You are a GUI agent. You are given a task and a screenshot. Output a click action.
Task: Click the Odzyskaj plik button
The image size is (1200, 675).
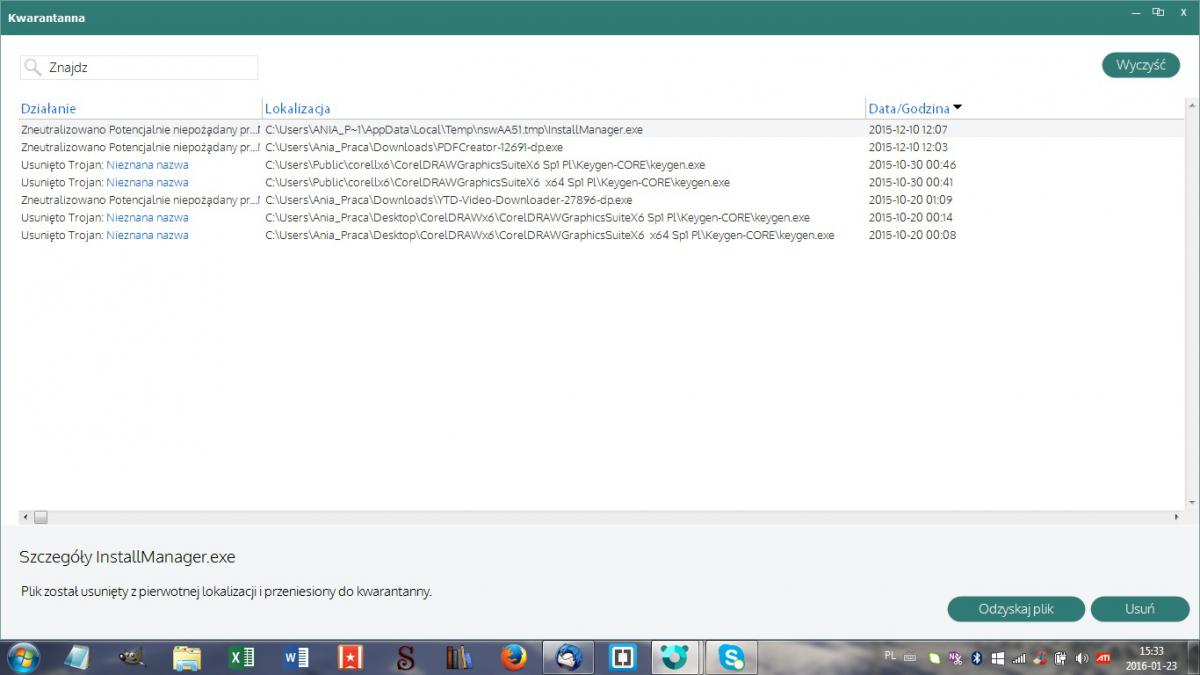(x=1016, y=609)
